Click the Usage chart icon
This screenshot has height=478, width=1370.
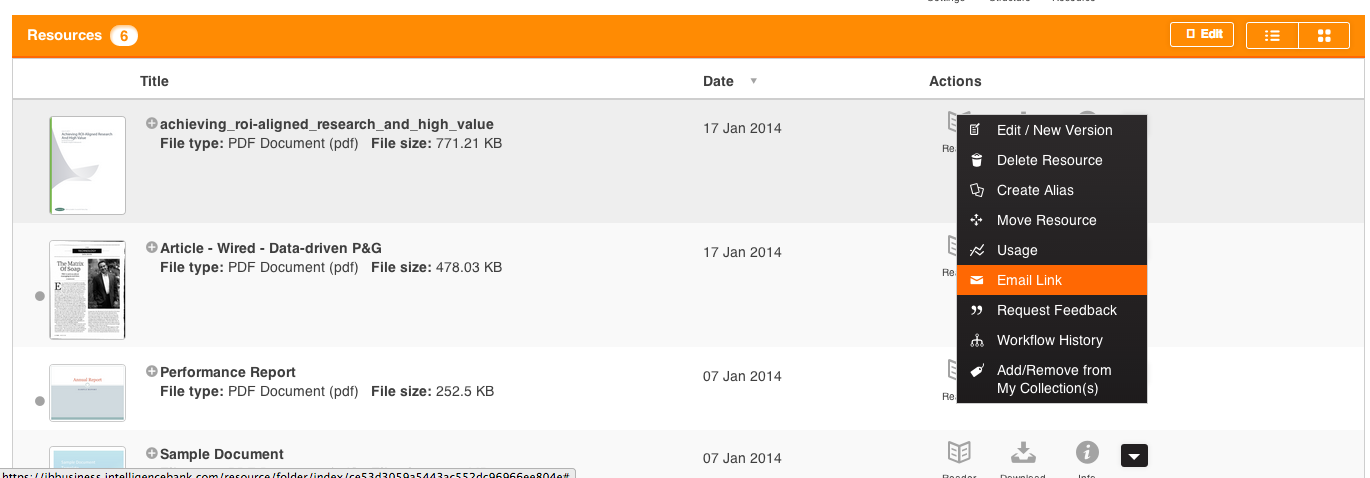coord(977,250)
